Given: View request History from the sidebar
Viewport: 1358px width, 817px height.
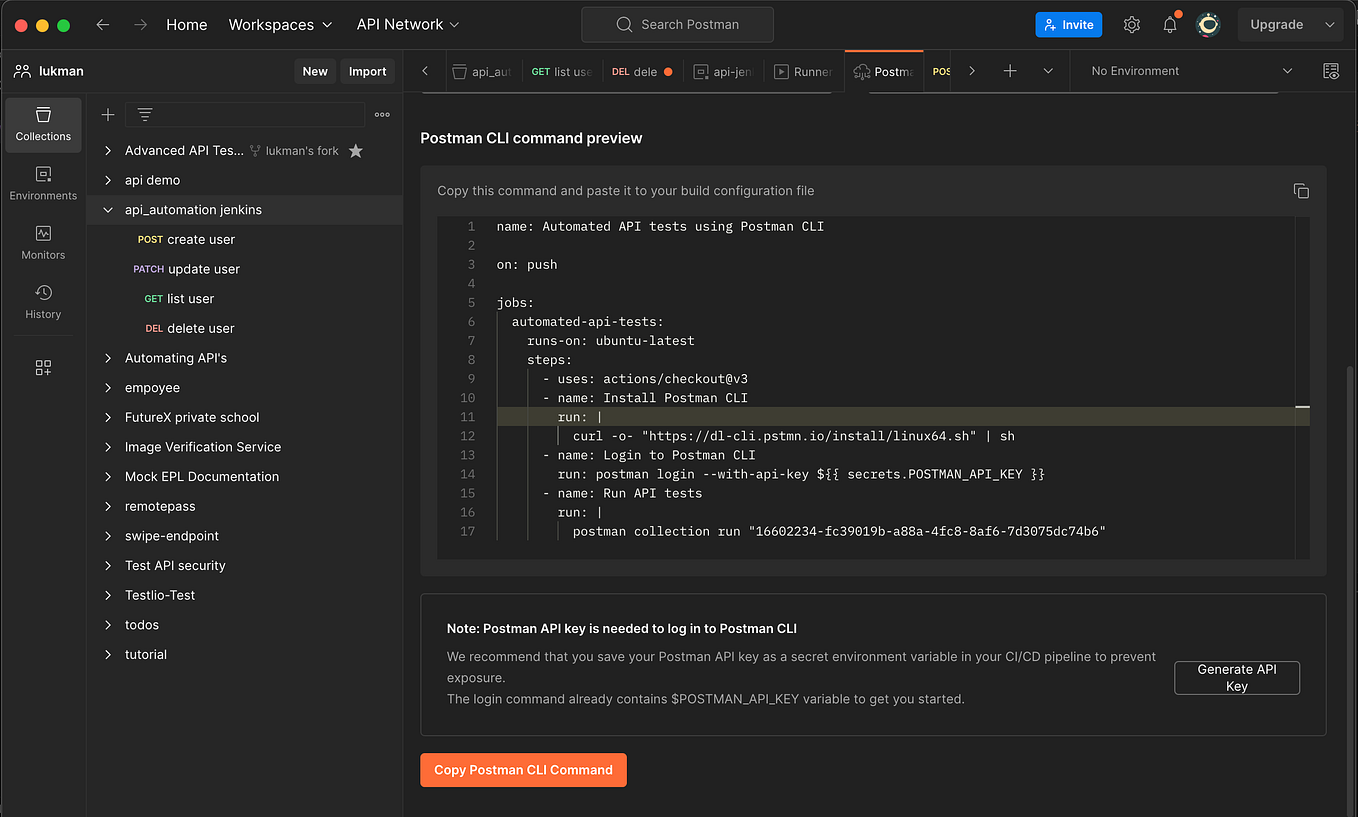Looking at the screenshot, I should [x=42, y=302].
